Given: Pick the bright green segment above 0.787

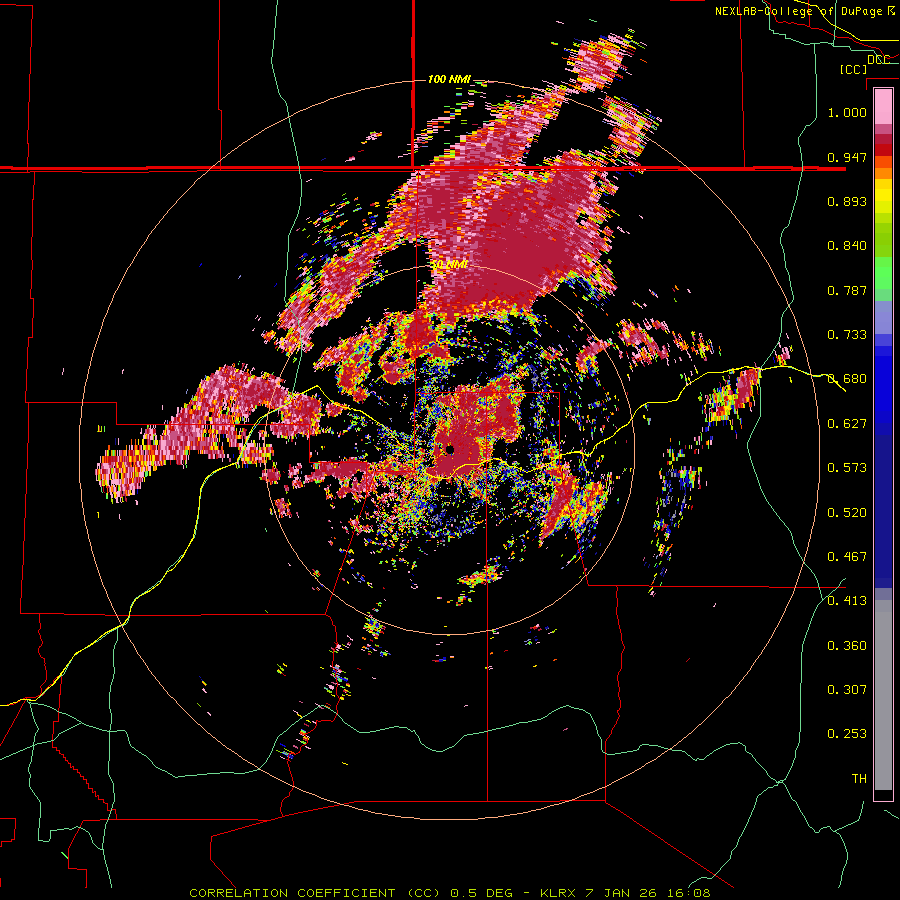Looking at the screenshot, I should [883, 272].
